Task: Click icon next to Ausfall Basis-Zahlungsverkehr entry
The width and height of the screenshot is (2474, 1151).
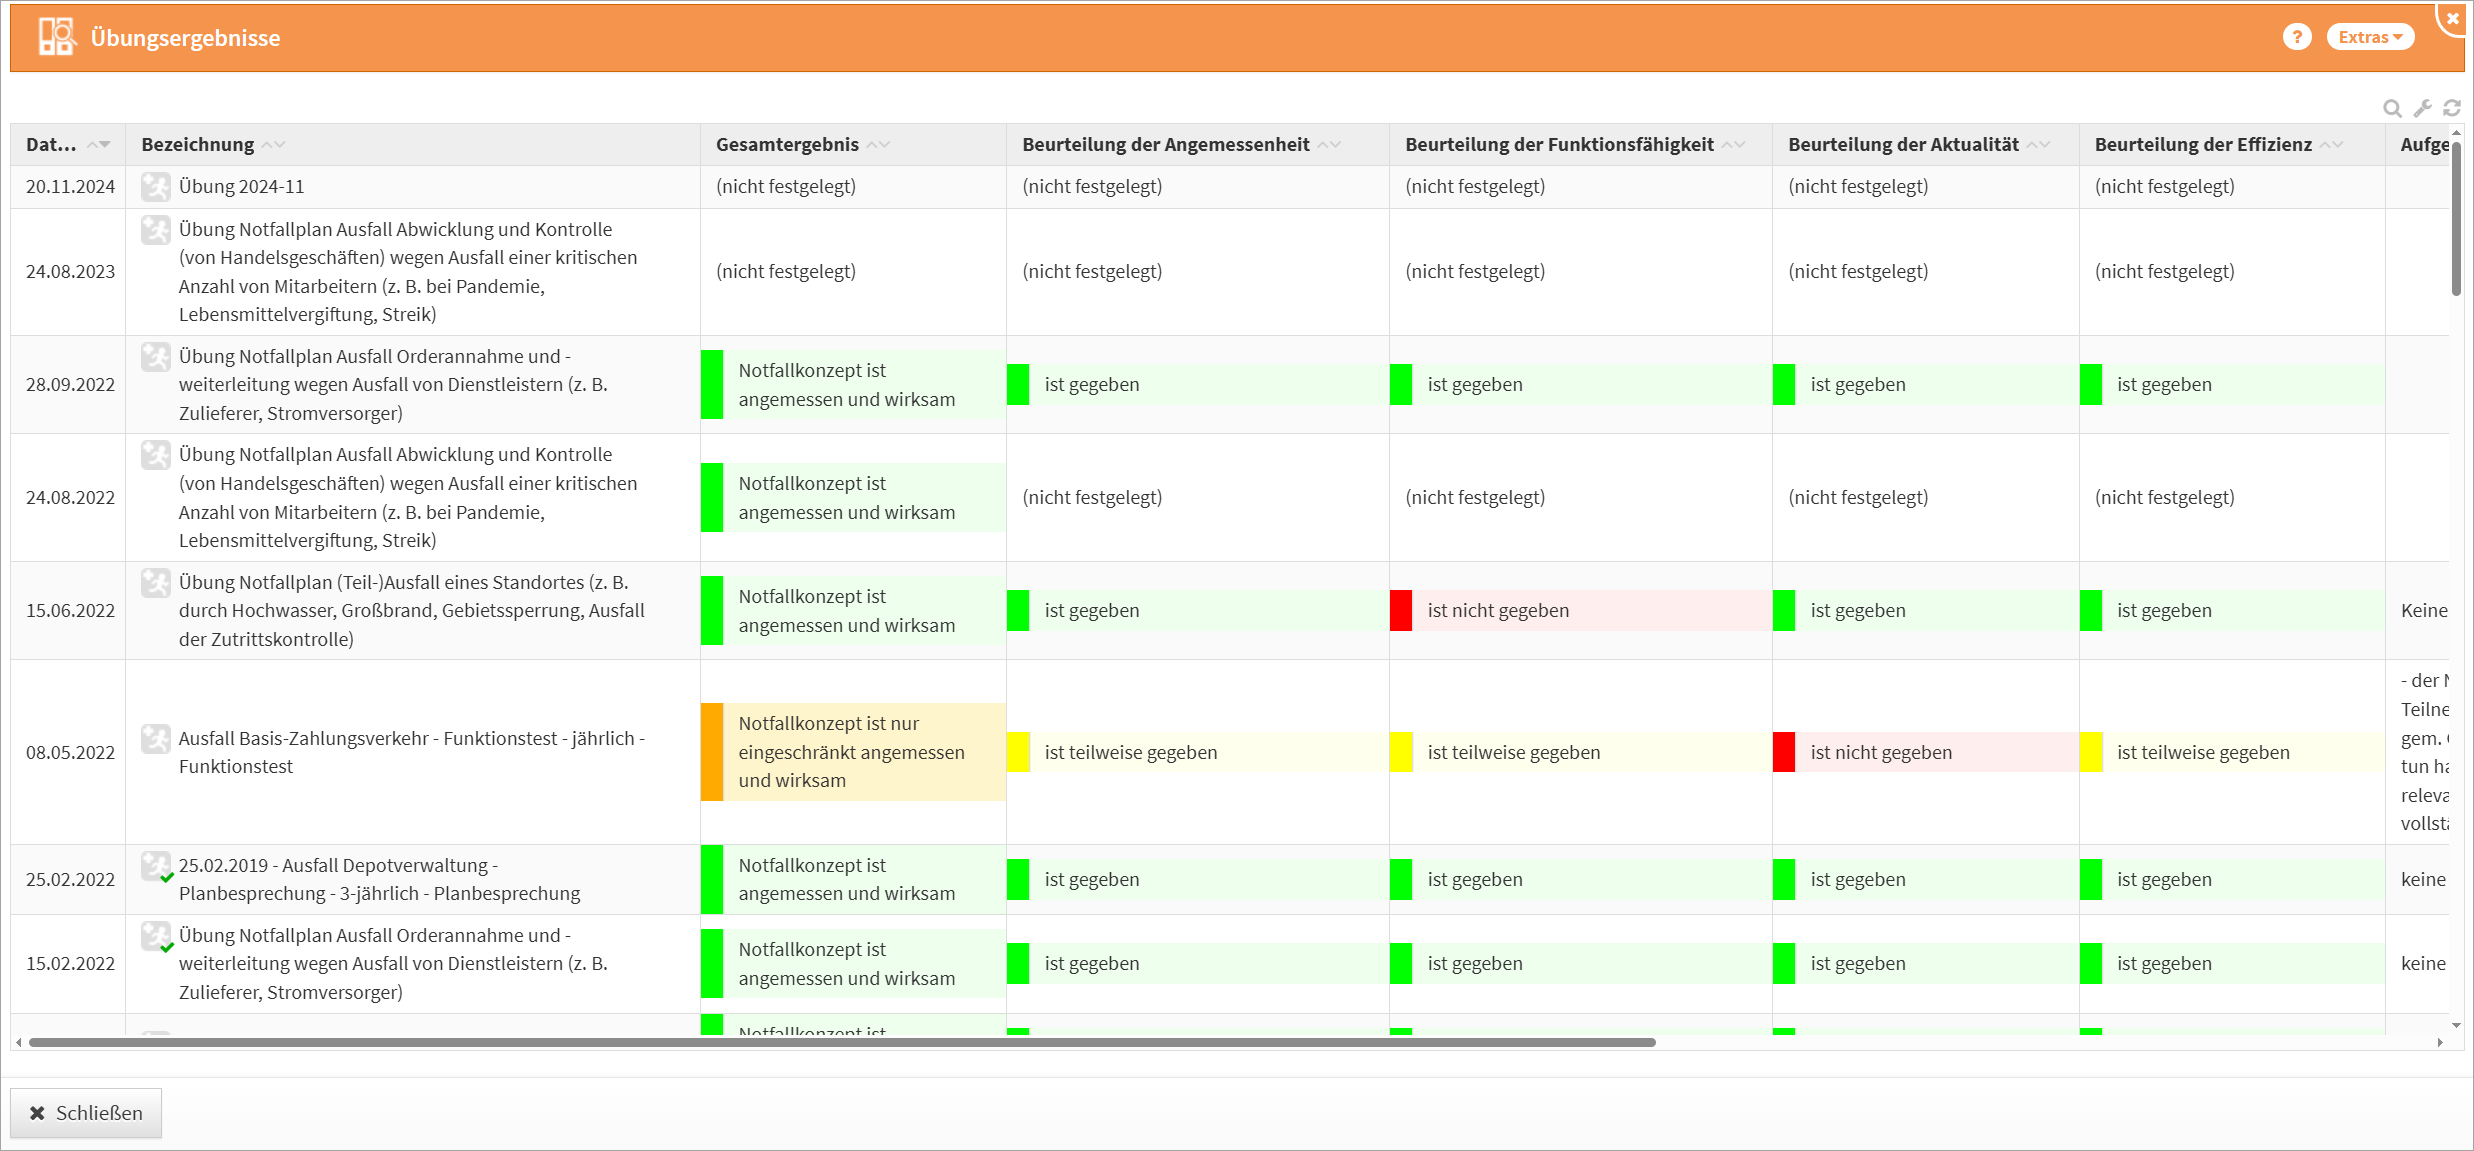Action: (156, 739)
